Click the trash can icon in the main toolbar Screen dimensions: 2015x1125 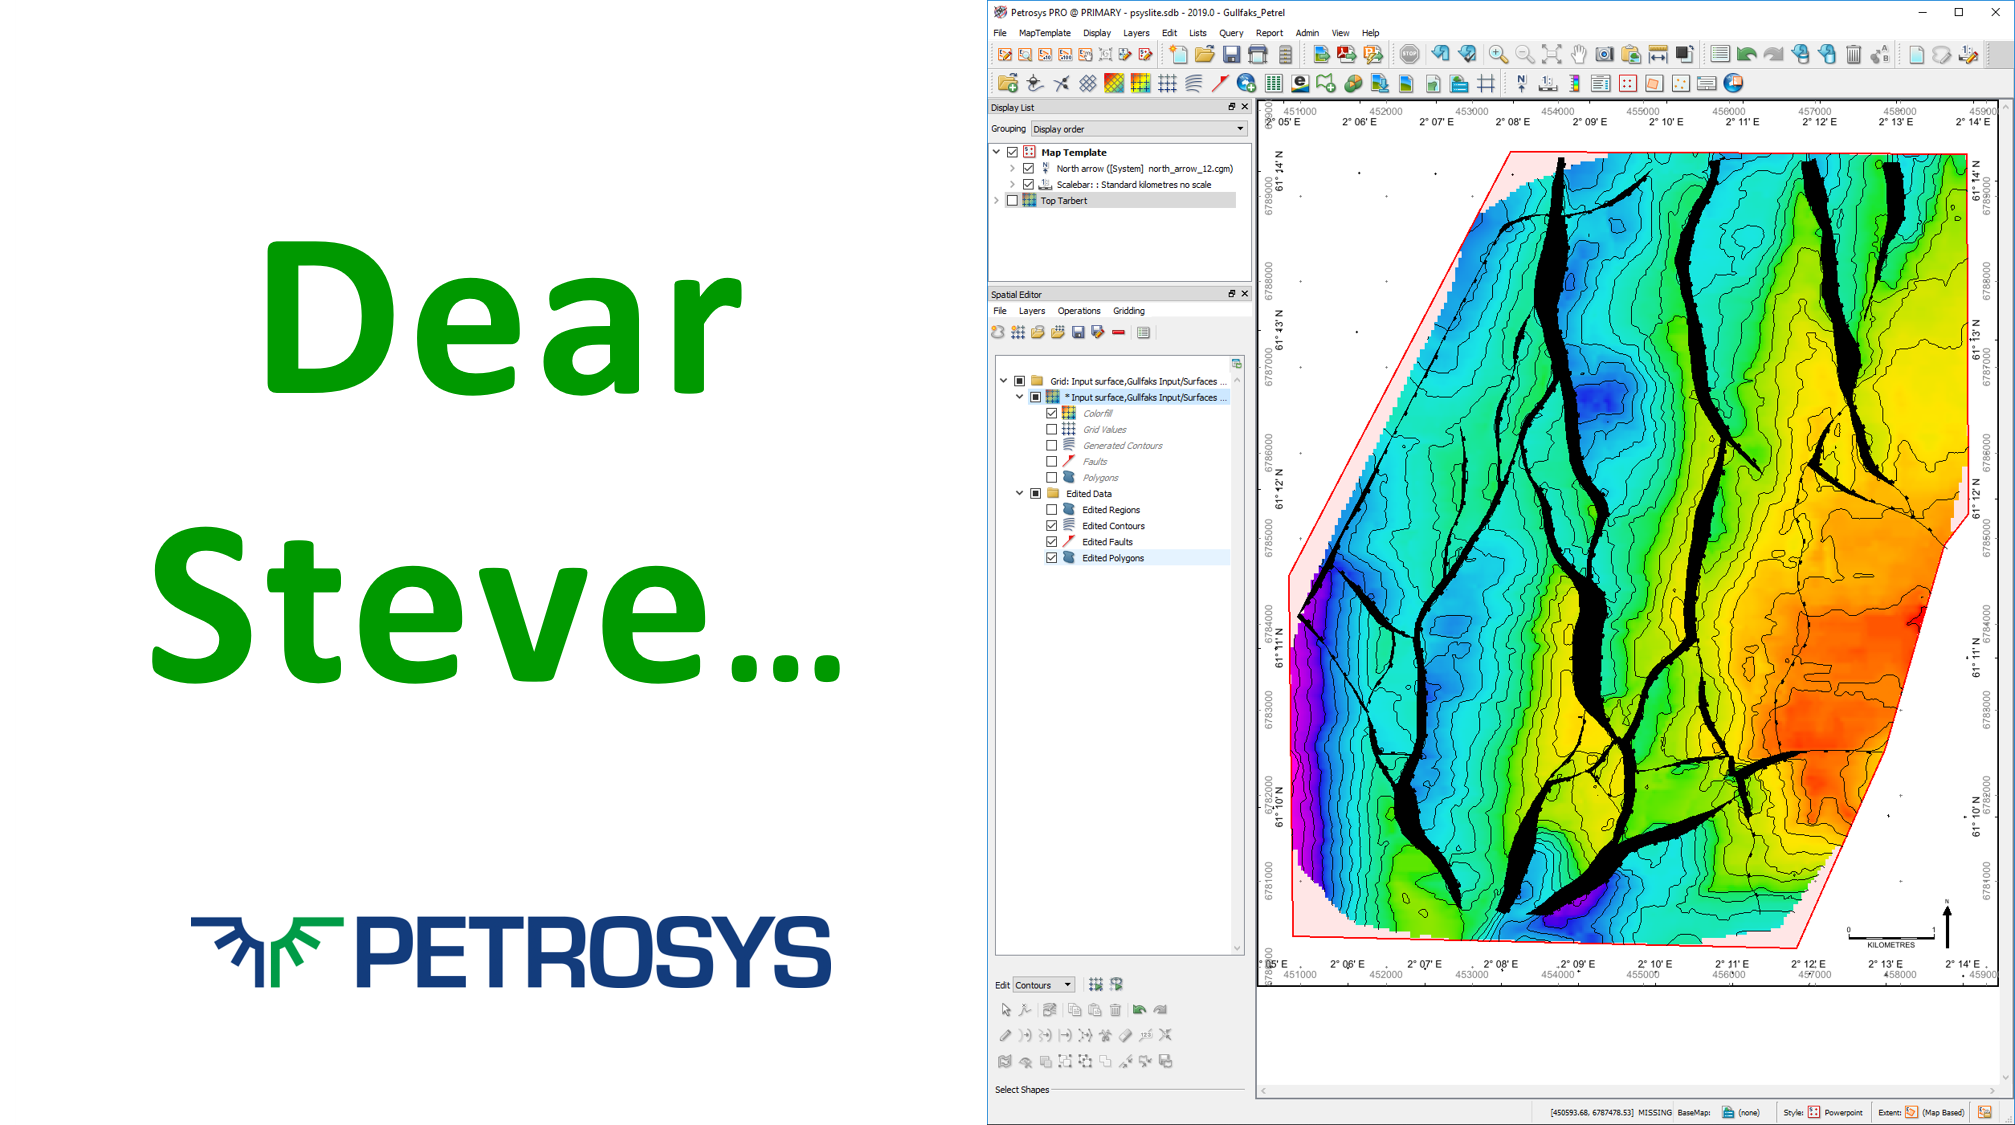point(1853,55)
